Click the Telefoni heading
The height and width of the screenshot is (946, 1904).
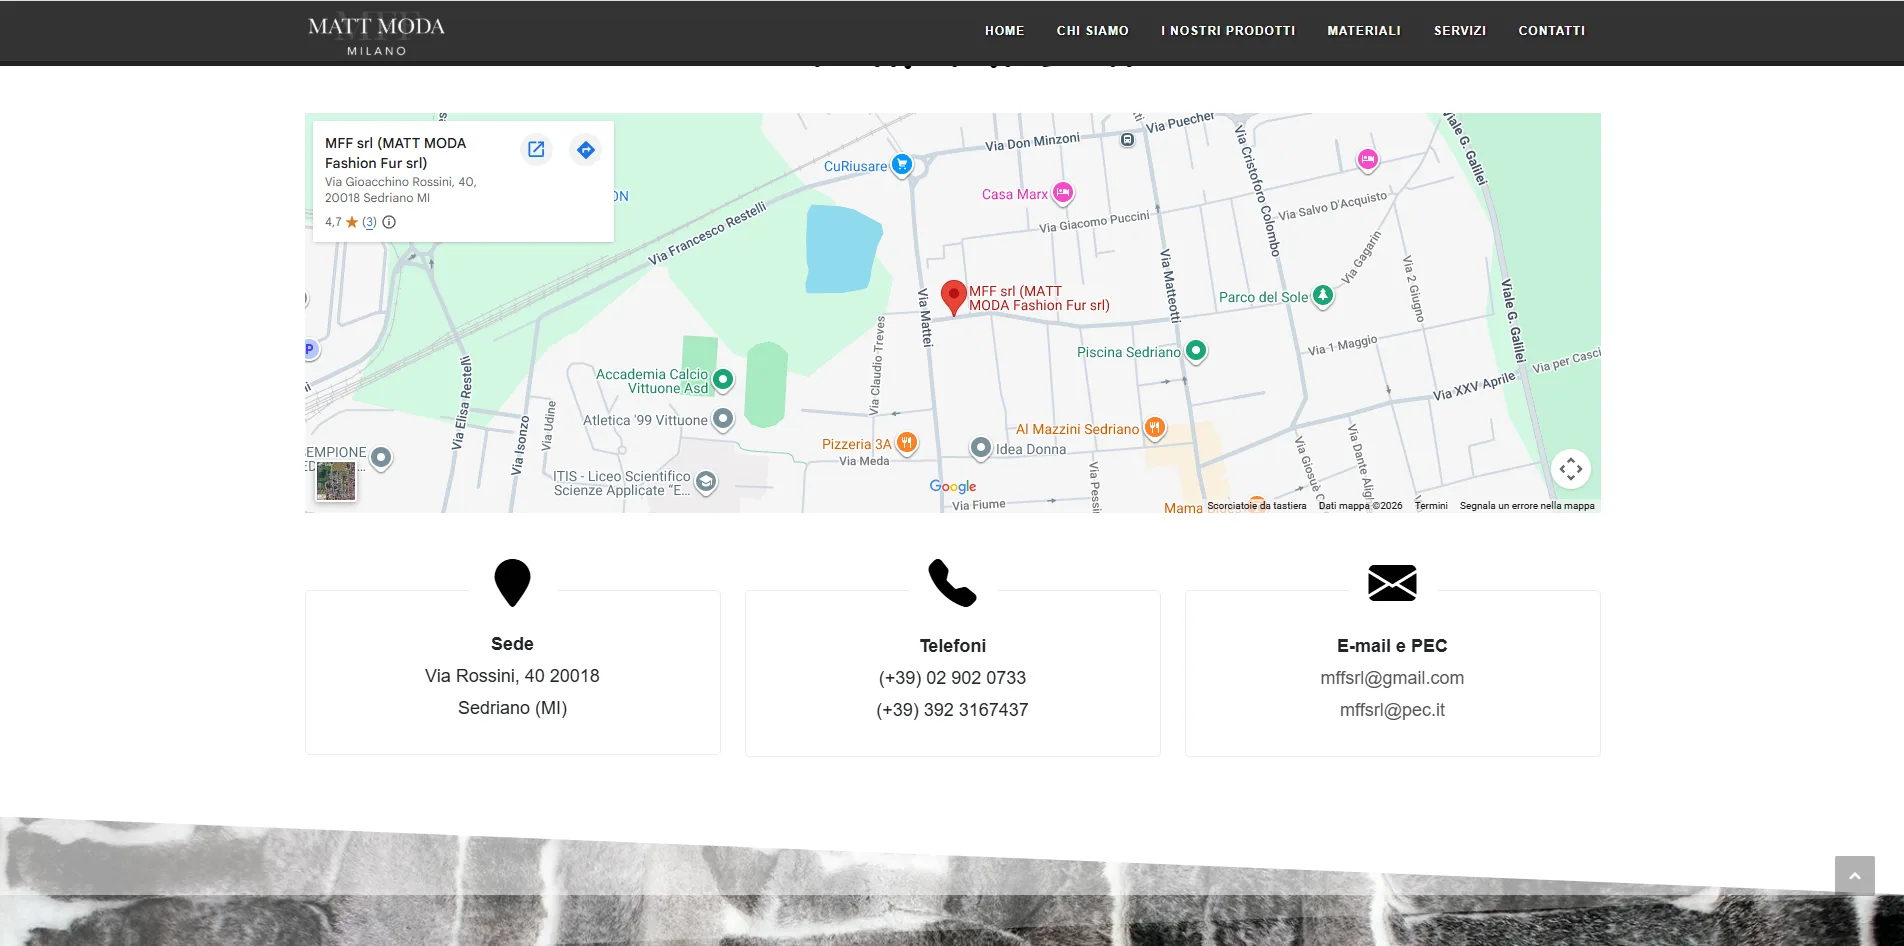(952, 646)
